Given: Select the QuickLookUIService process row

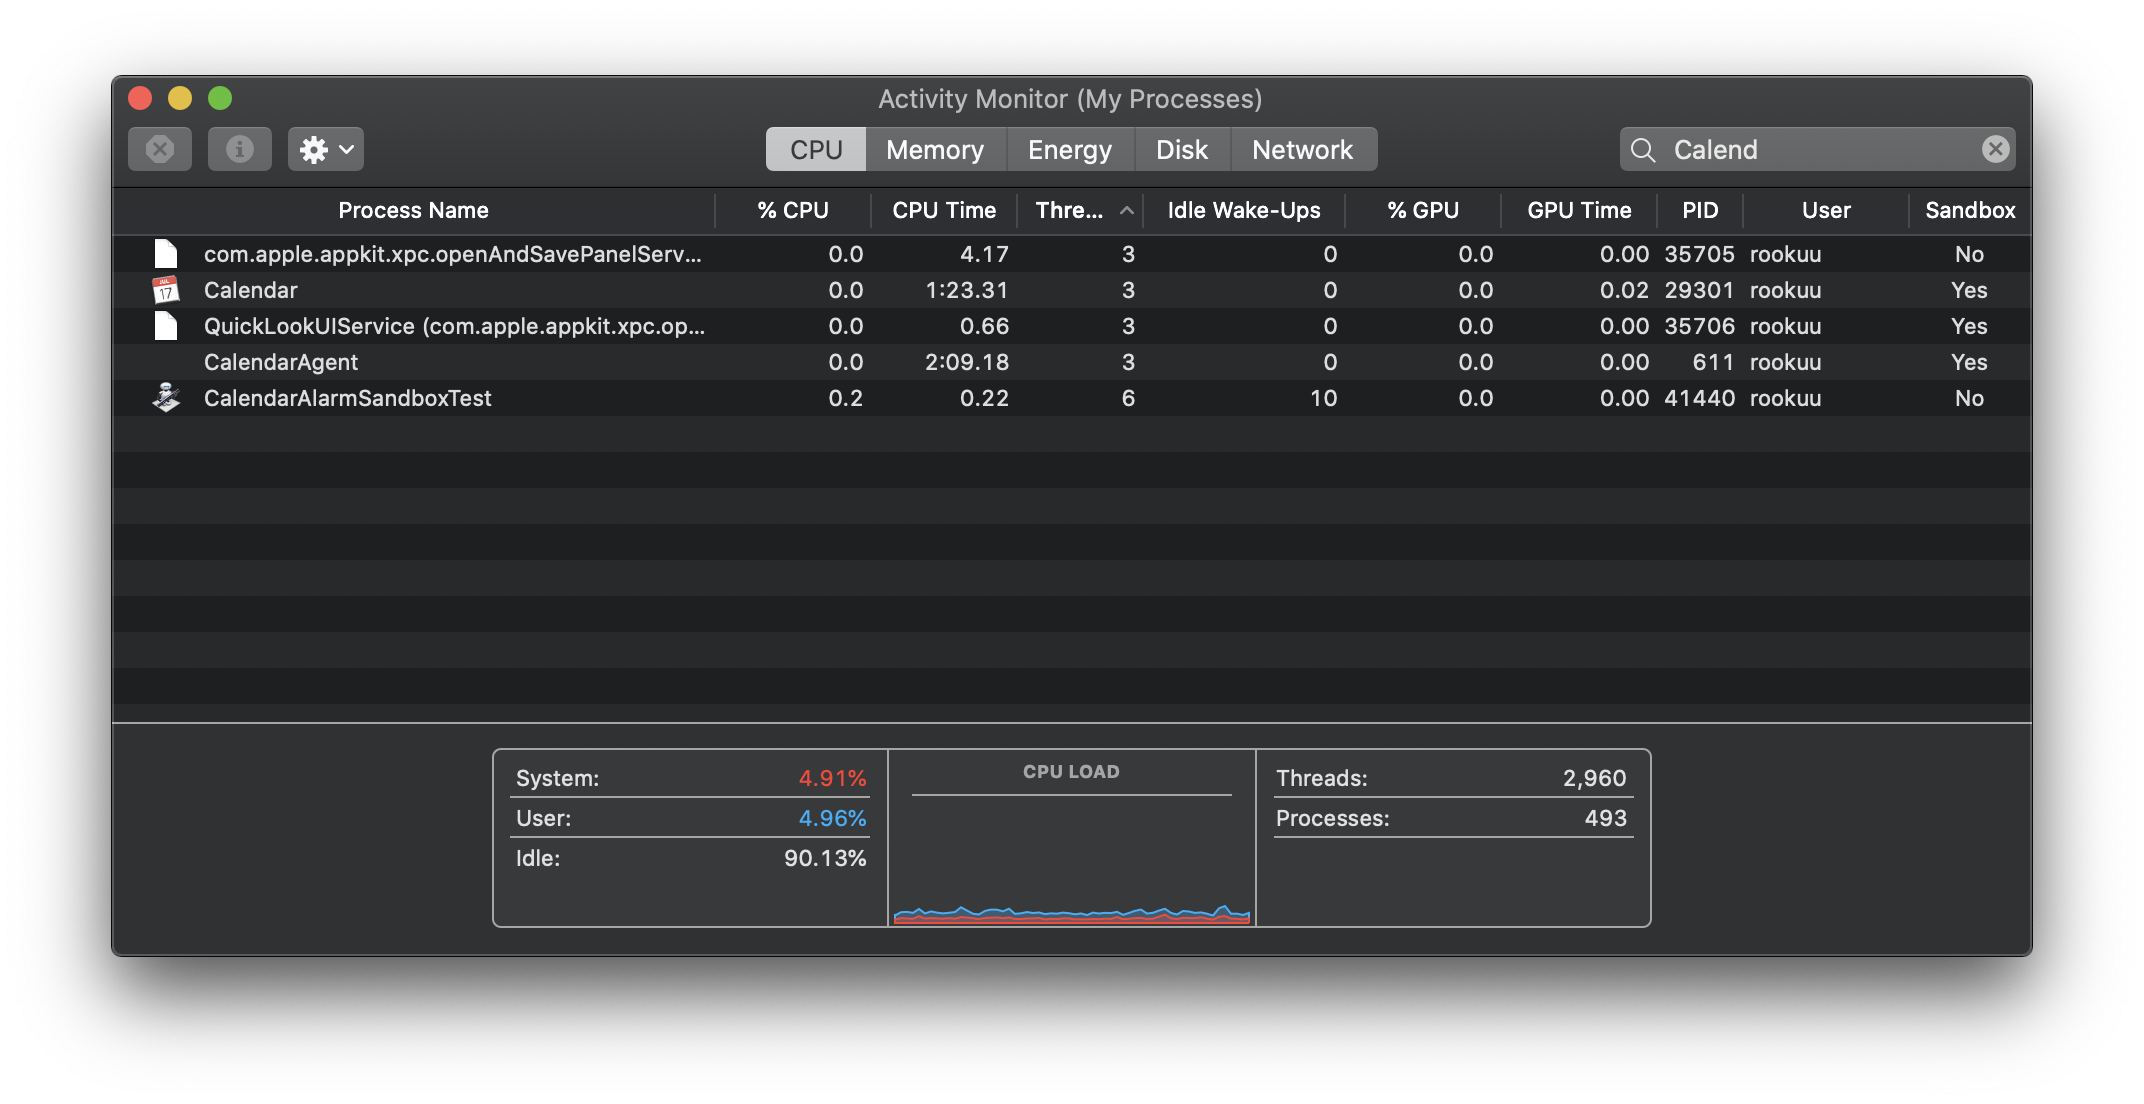Looking at the screenshot, I should pyautogui.click(x=1072, y=326).
